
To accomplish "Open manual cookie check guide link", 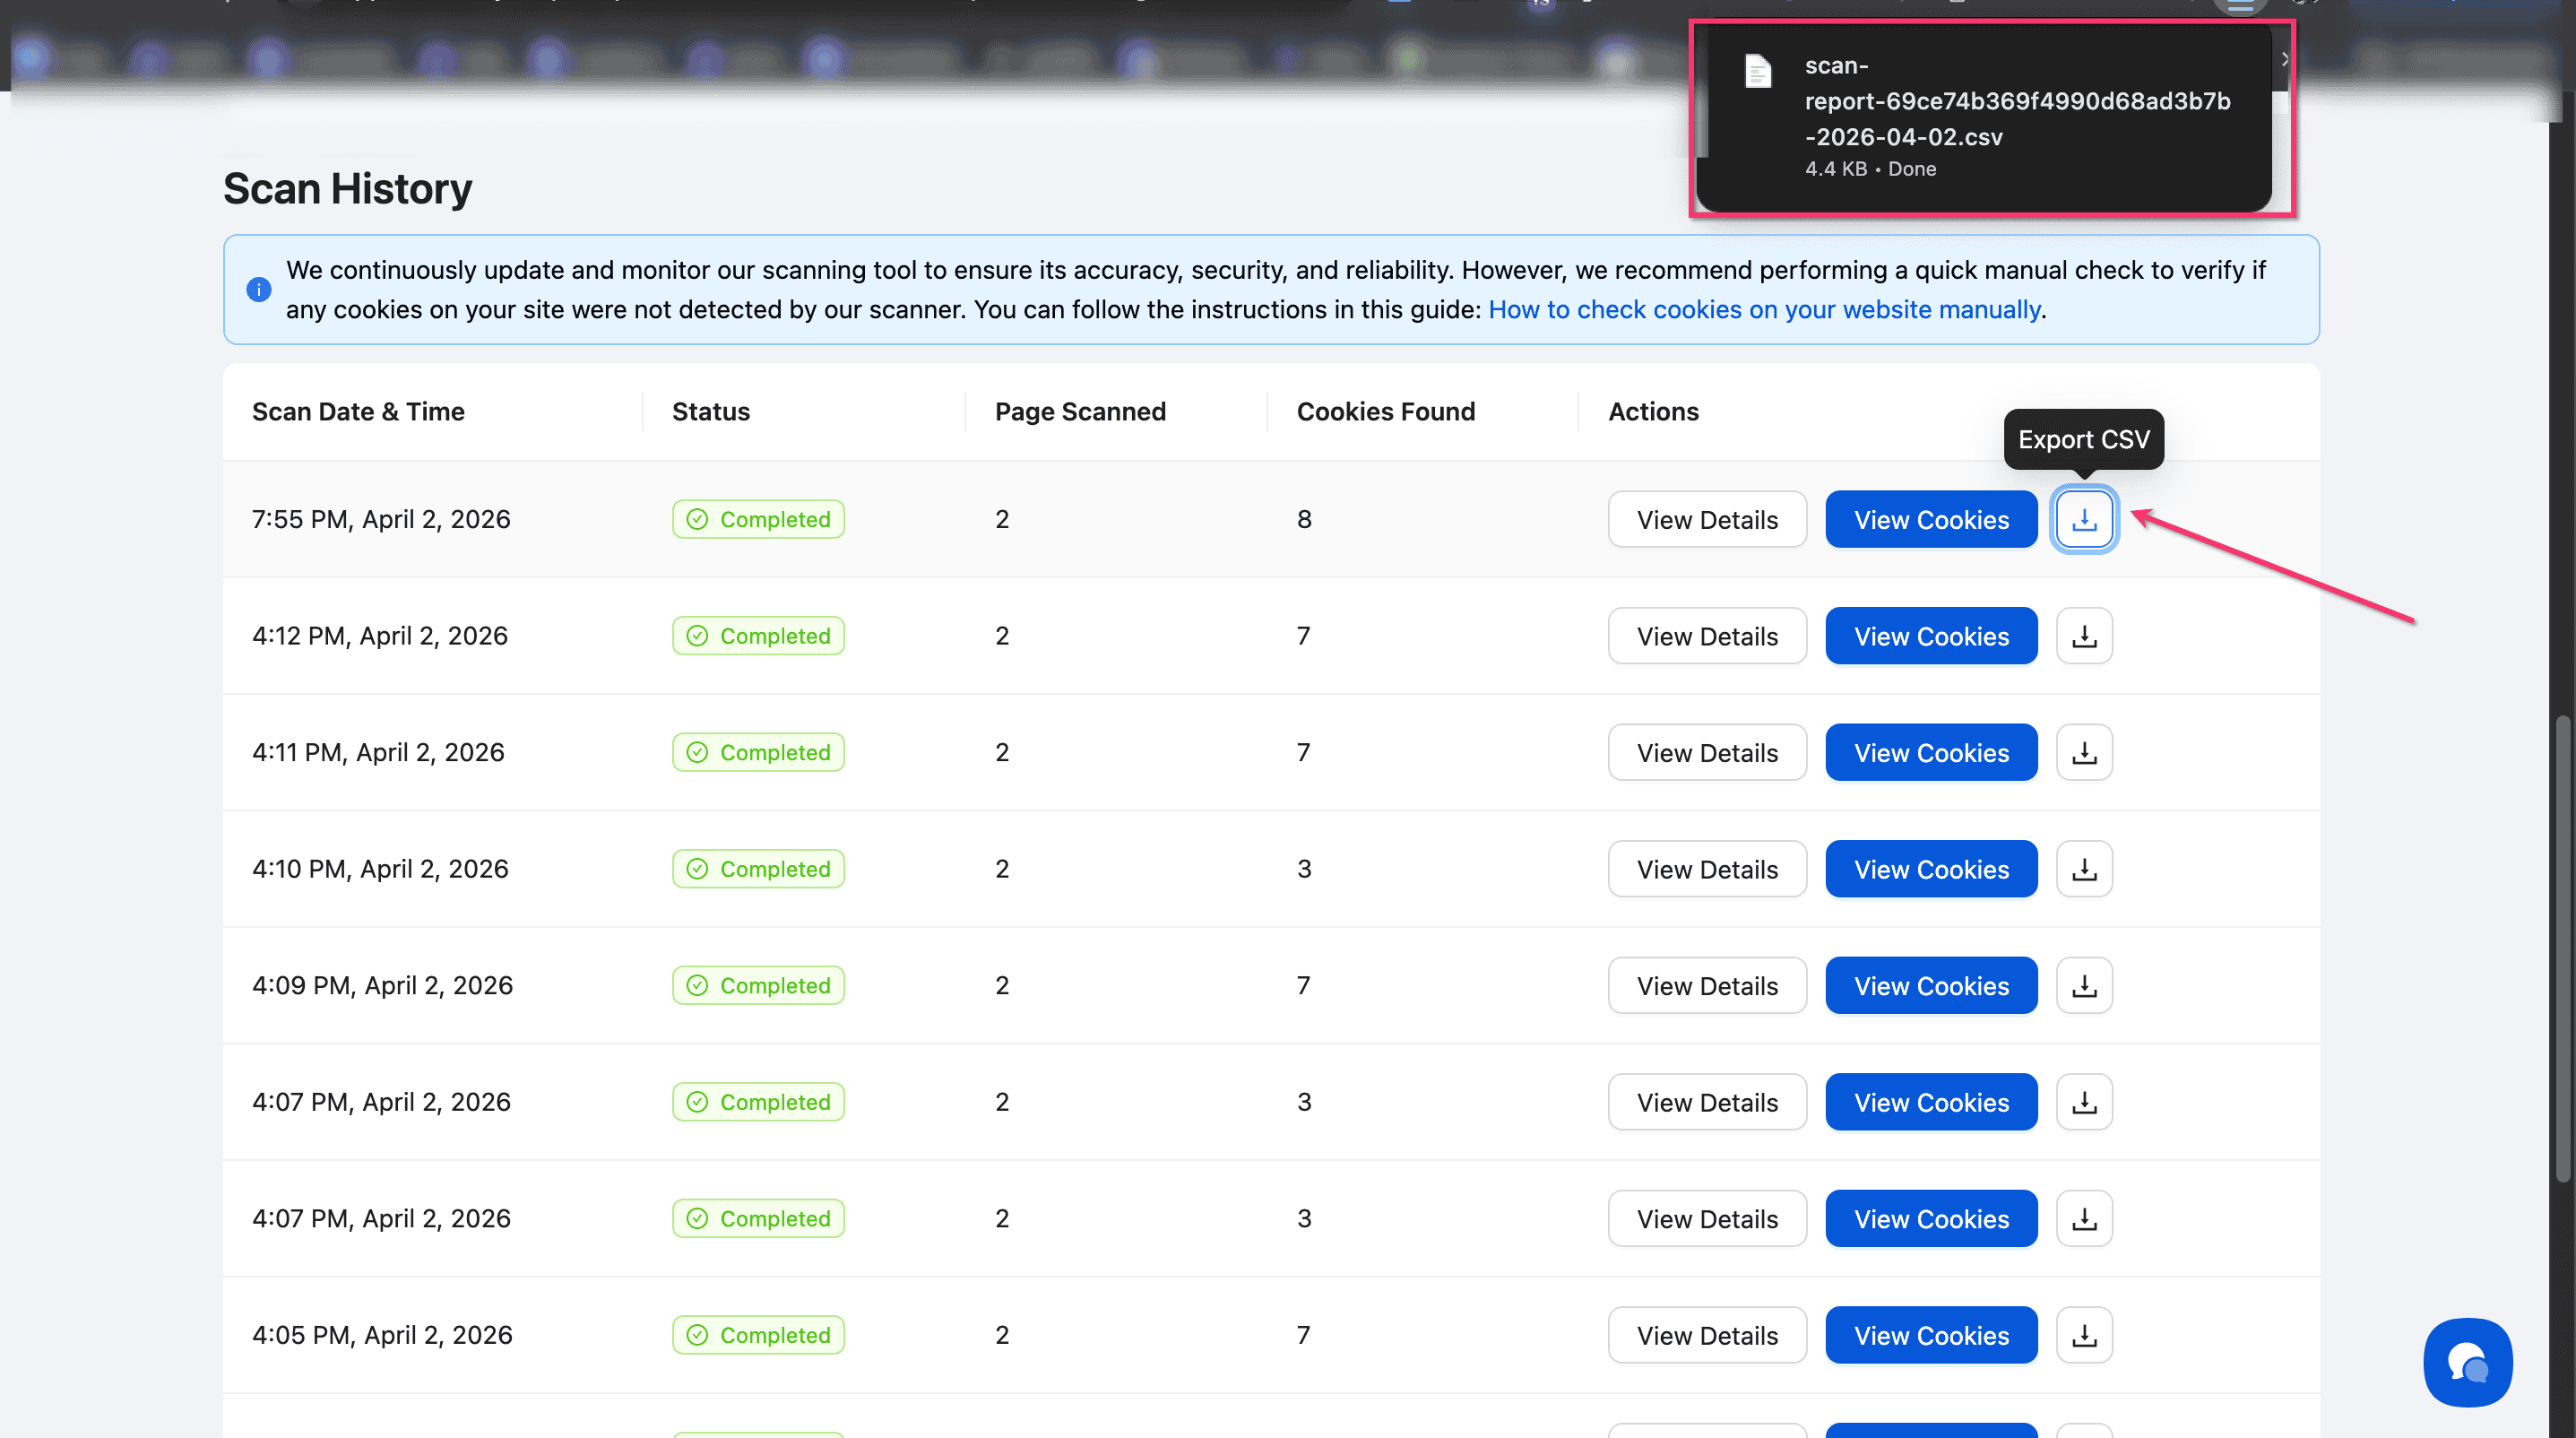I will tap(1764, 310).
